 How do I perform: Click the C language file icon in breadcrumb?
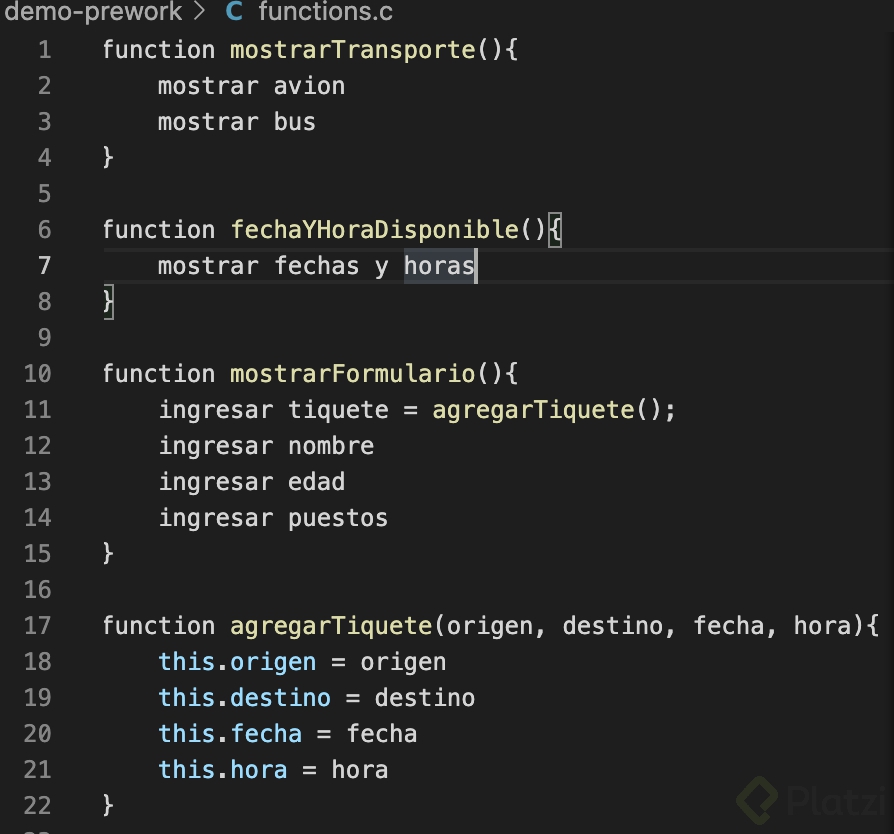[x=234, y=13]
